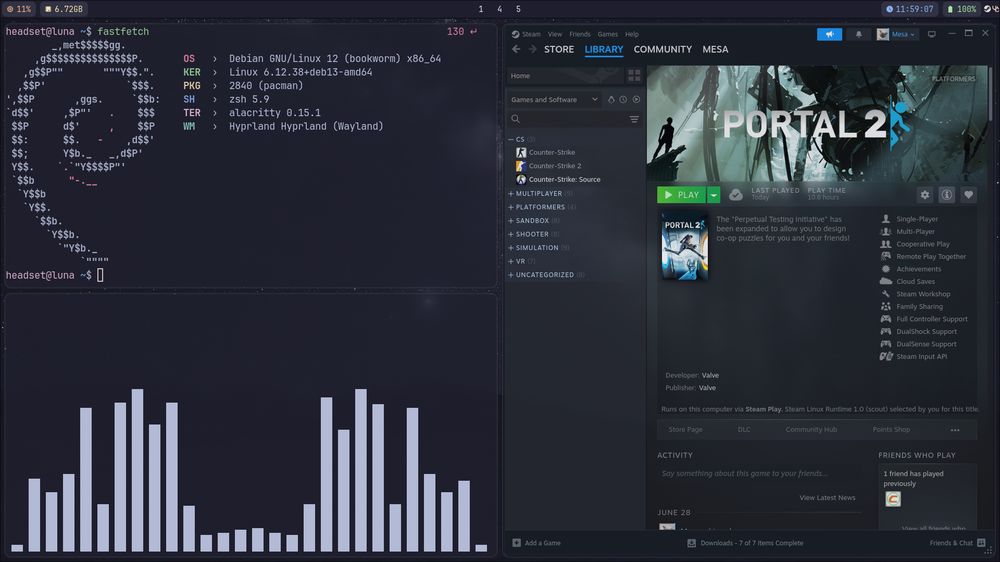This screenshot has height=562, width=1000.
Task: Click the Achievements feature icon
Action: (886, 269)
